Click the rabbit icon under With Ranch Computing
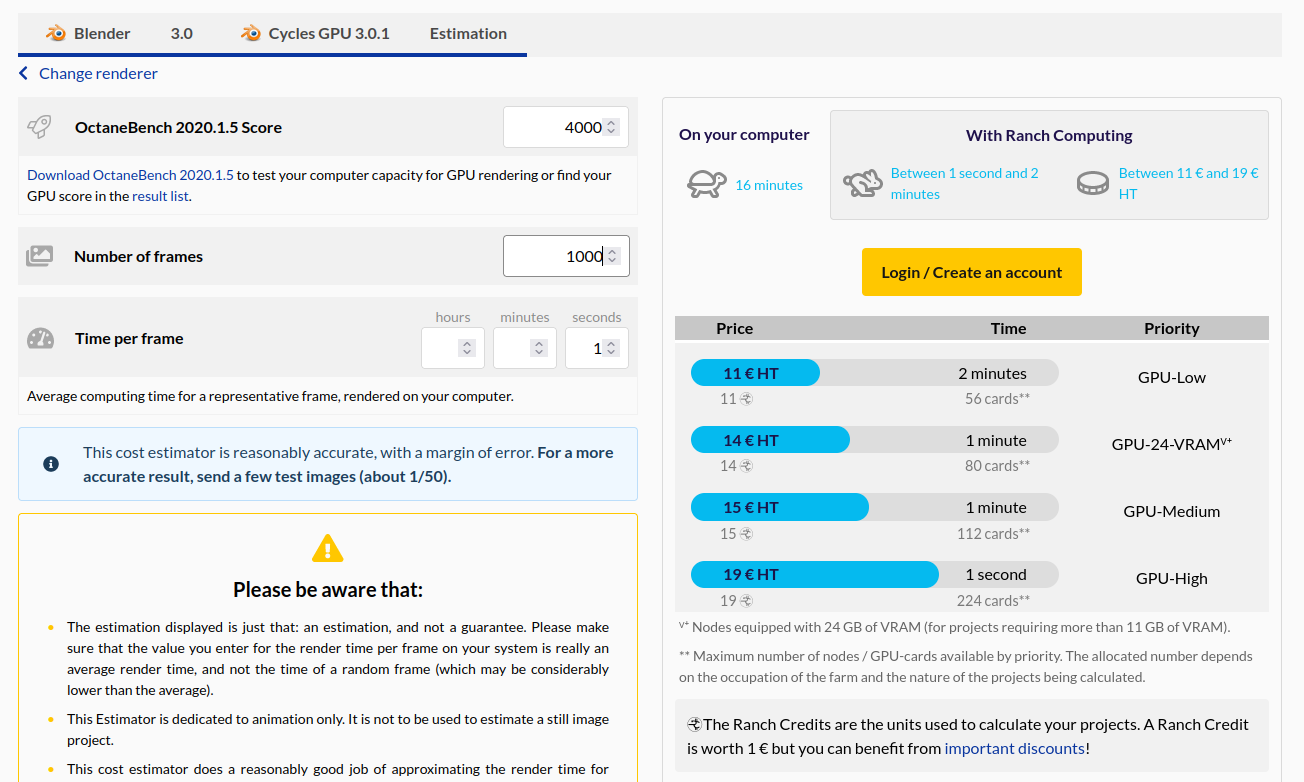The image size is (1304, 782). click(x=862, y=184)
